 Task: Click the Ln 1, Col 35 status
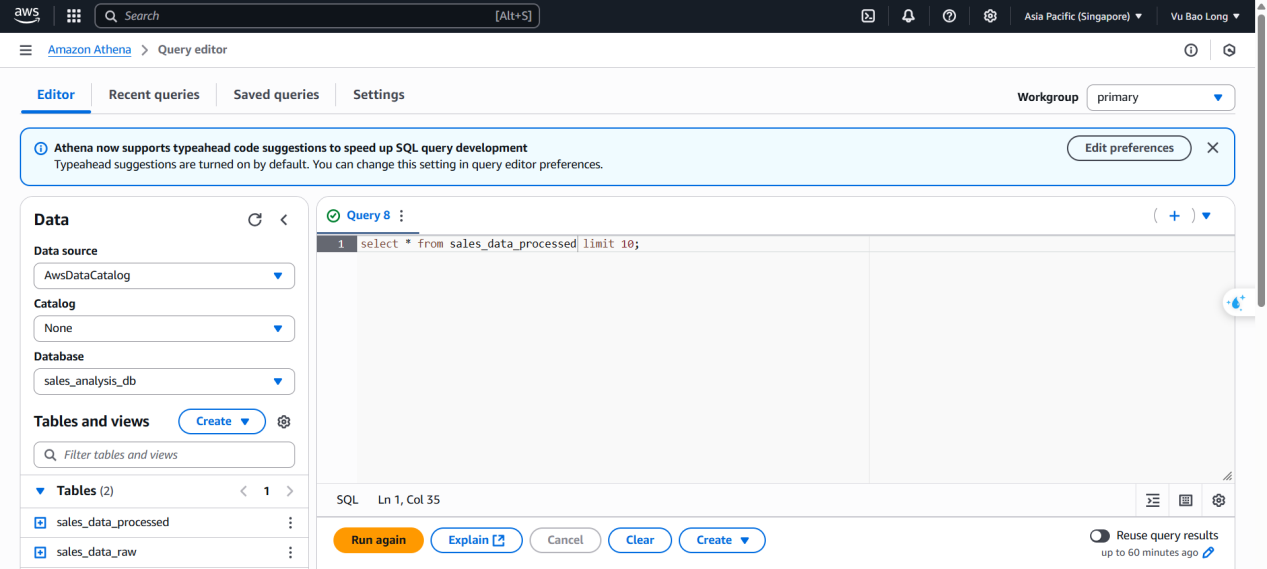[409, 500]
